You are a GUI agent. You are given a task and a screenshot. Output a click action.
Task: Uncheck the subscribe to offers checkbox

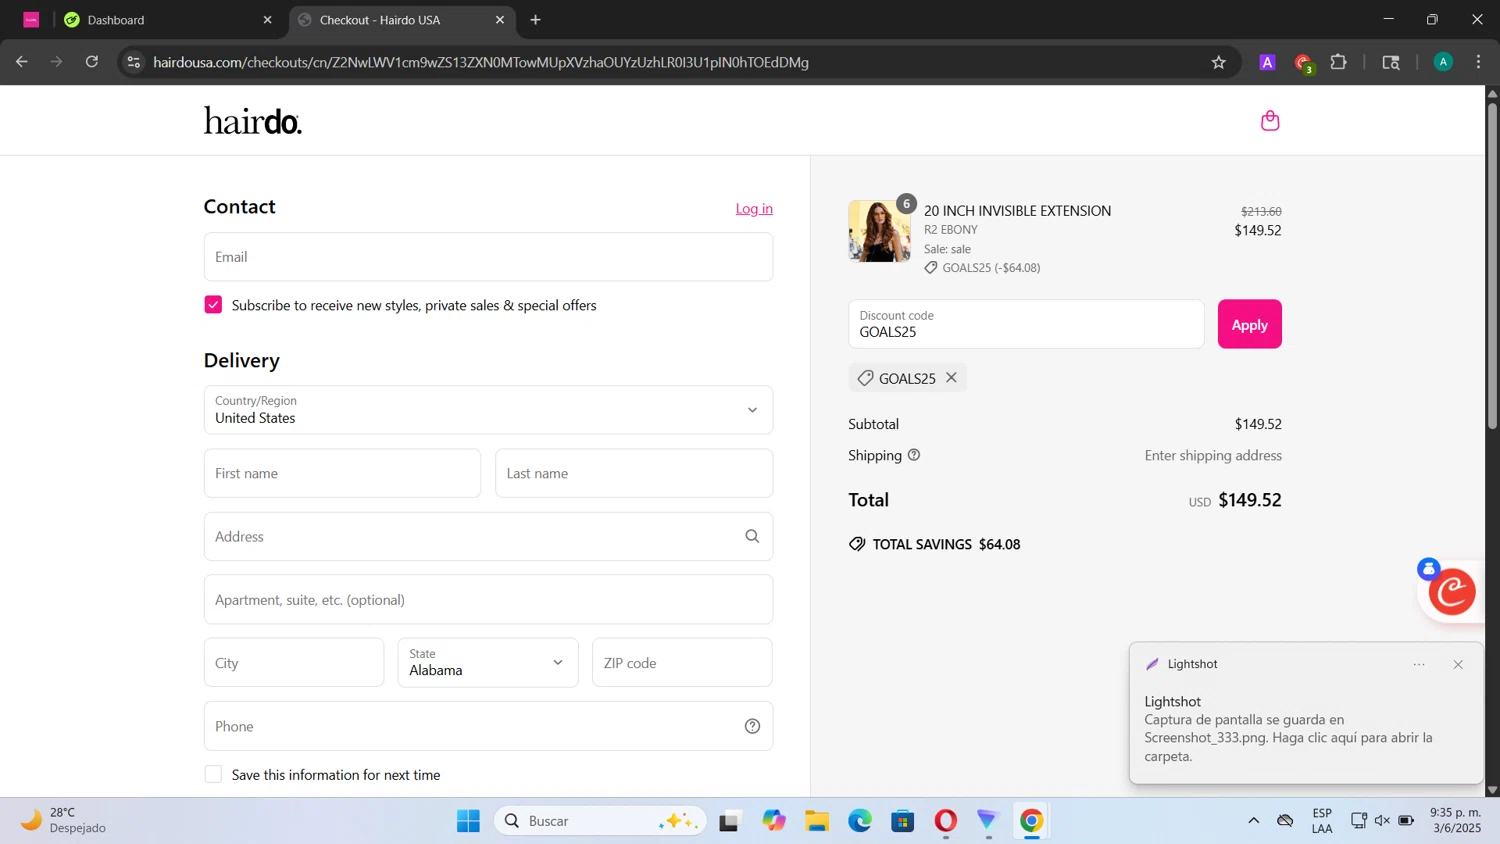[213, 305]
